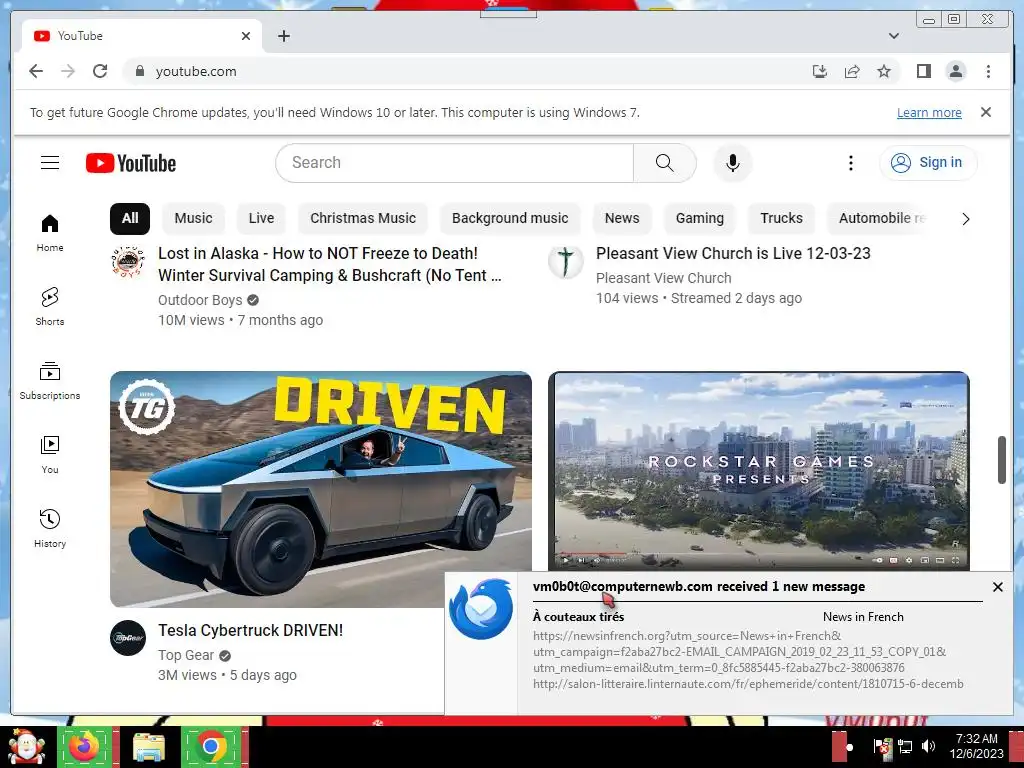Open Firefox from the taskbar
This screenshot has height=768, width=1024.
(x=84, y=746)
